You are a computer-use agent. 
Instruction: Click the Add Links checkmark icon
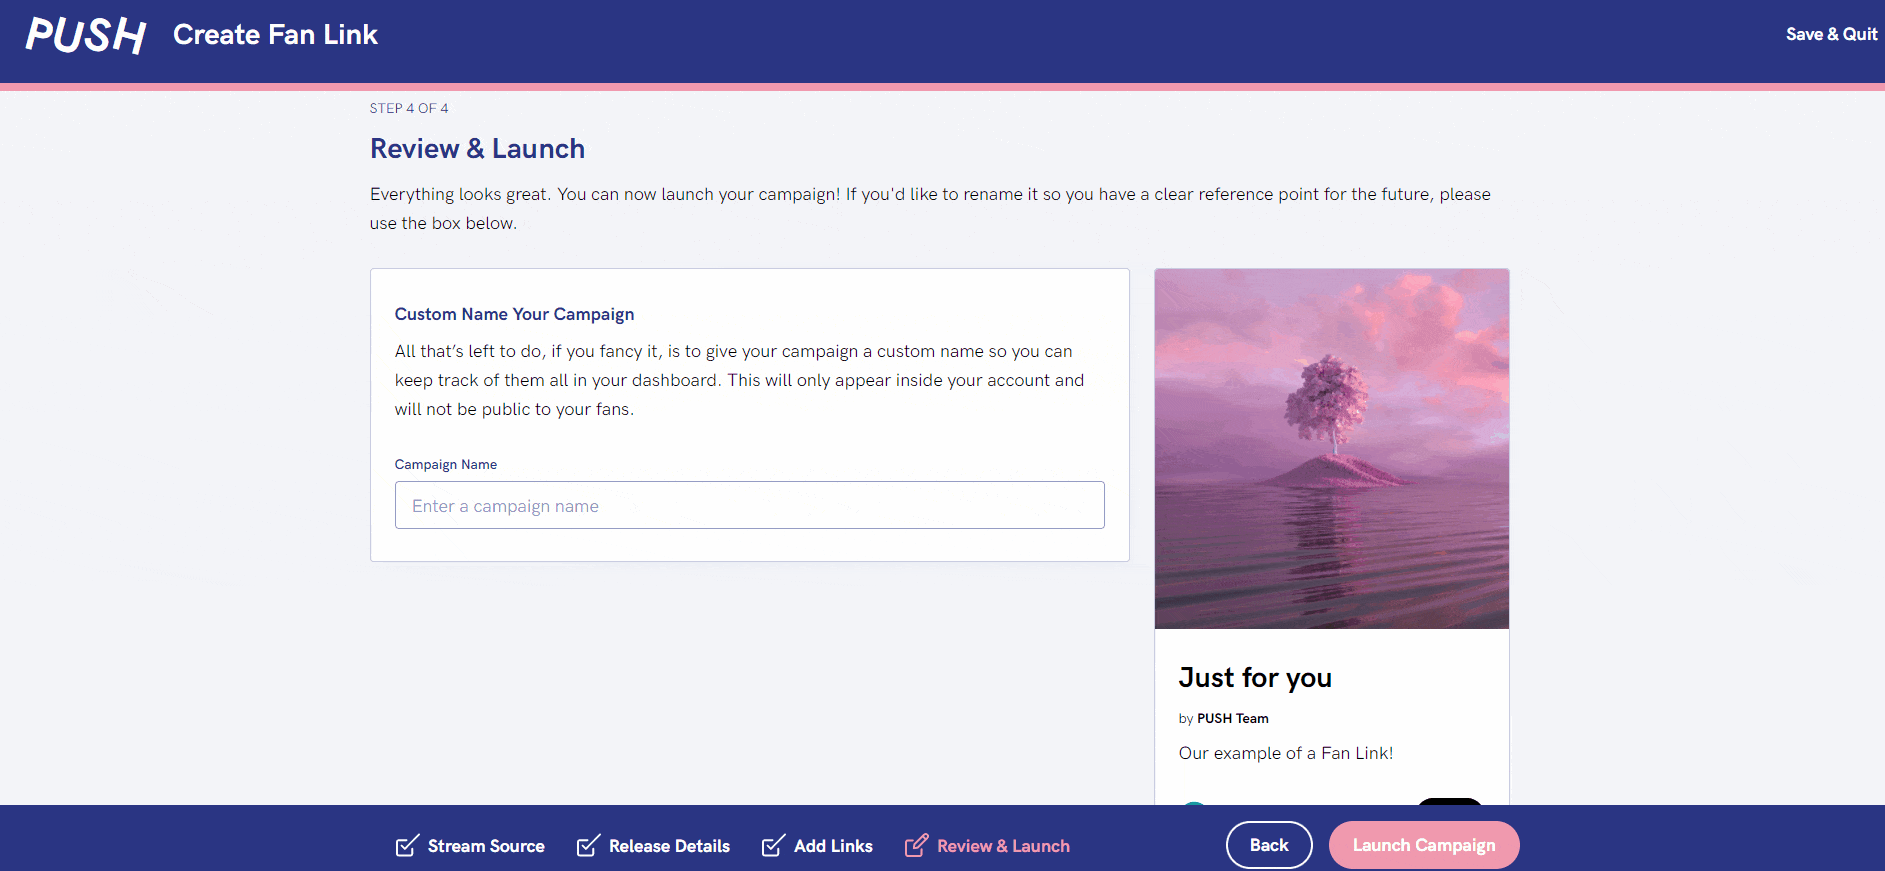tap(773, 846)
